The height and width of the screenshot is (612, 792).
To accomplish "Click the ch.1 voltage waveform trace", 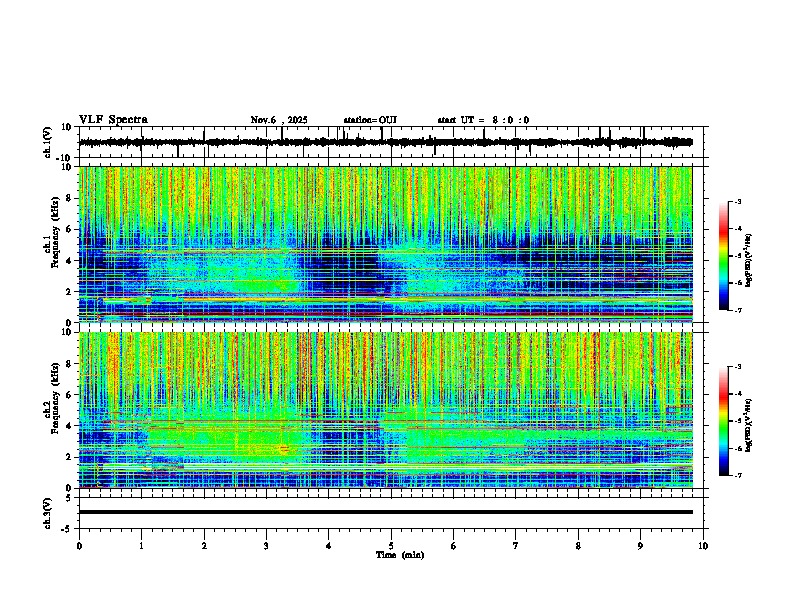I will tap(386, 142).
